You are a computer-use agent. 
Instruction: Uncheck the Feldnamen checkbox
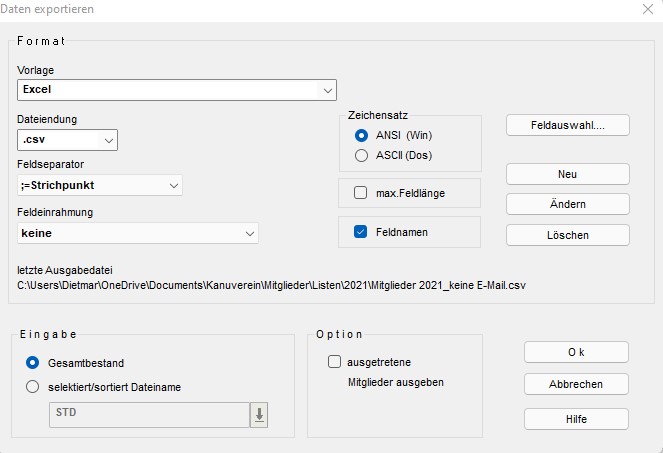click(x=361, y=232)
